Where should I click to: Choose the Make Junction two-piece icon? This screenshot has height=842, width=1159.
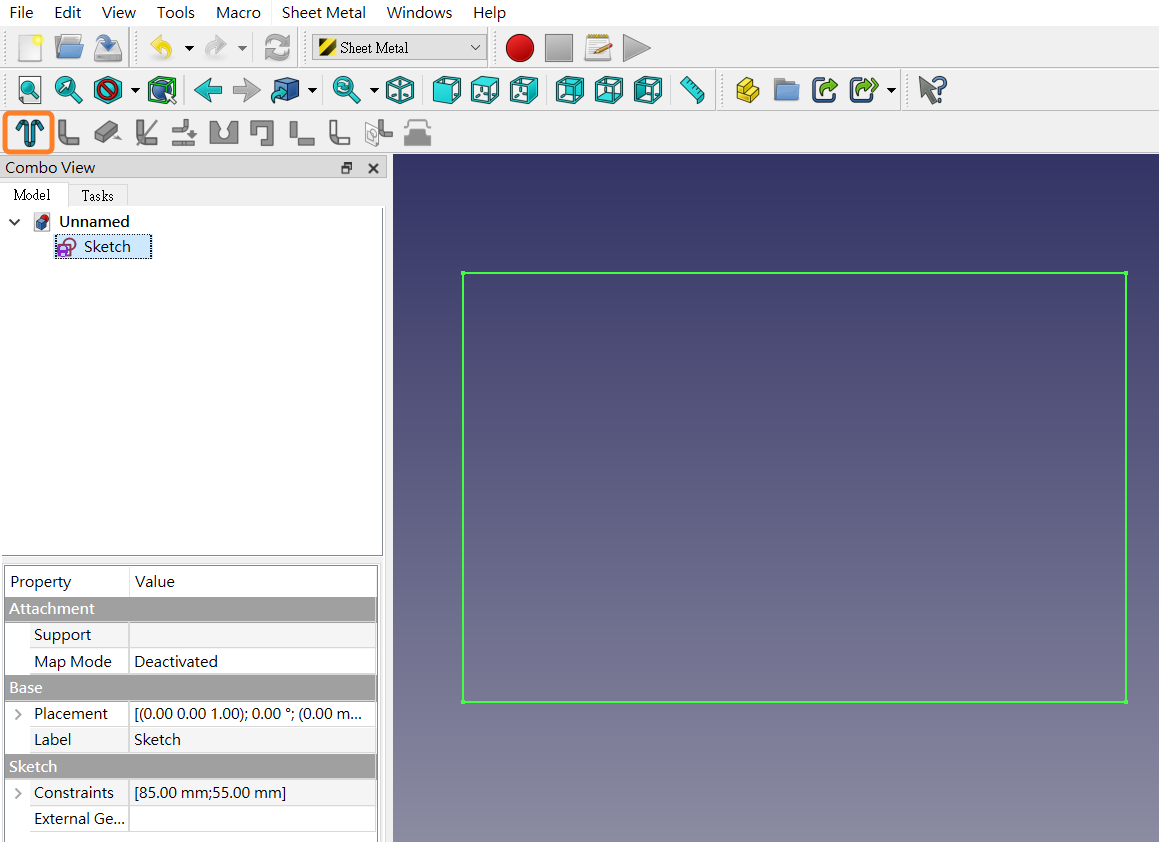[302, 133]
